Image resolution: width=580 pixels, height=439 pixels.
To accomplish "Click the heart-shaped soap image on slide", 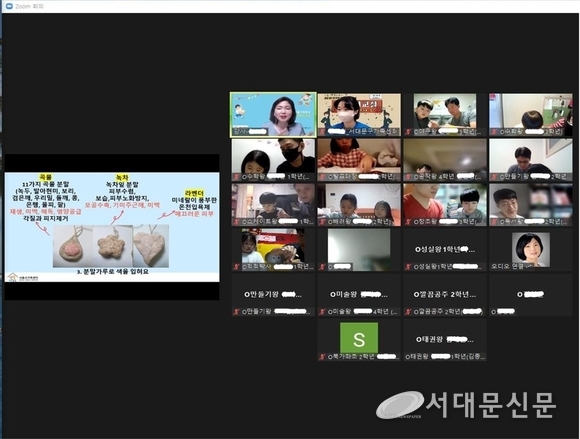I will tap(151, 246).
